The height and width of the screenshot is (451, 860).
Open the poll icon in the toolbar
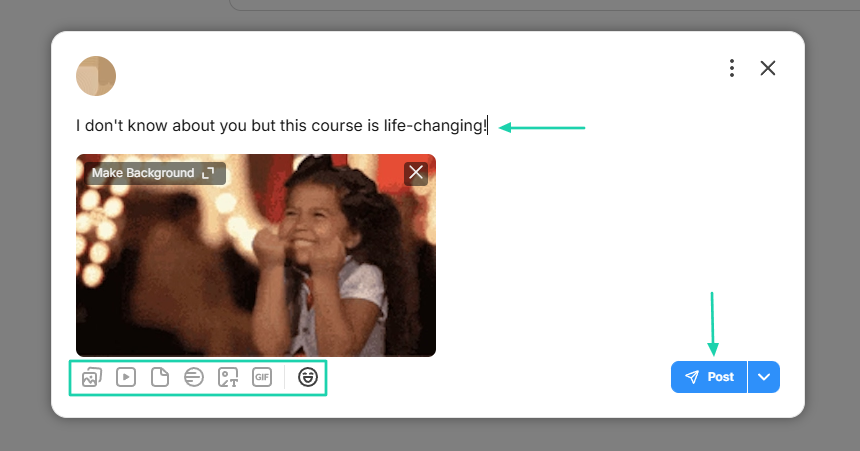194,377
